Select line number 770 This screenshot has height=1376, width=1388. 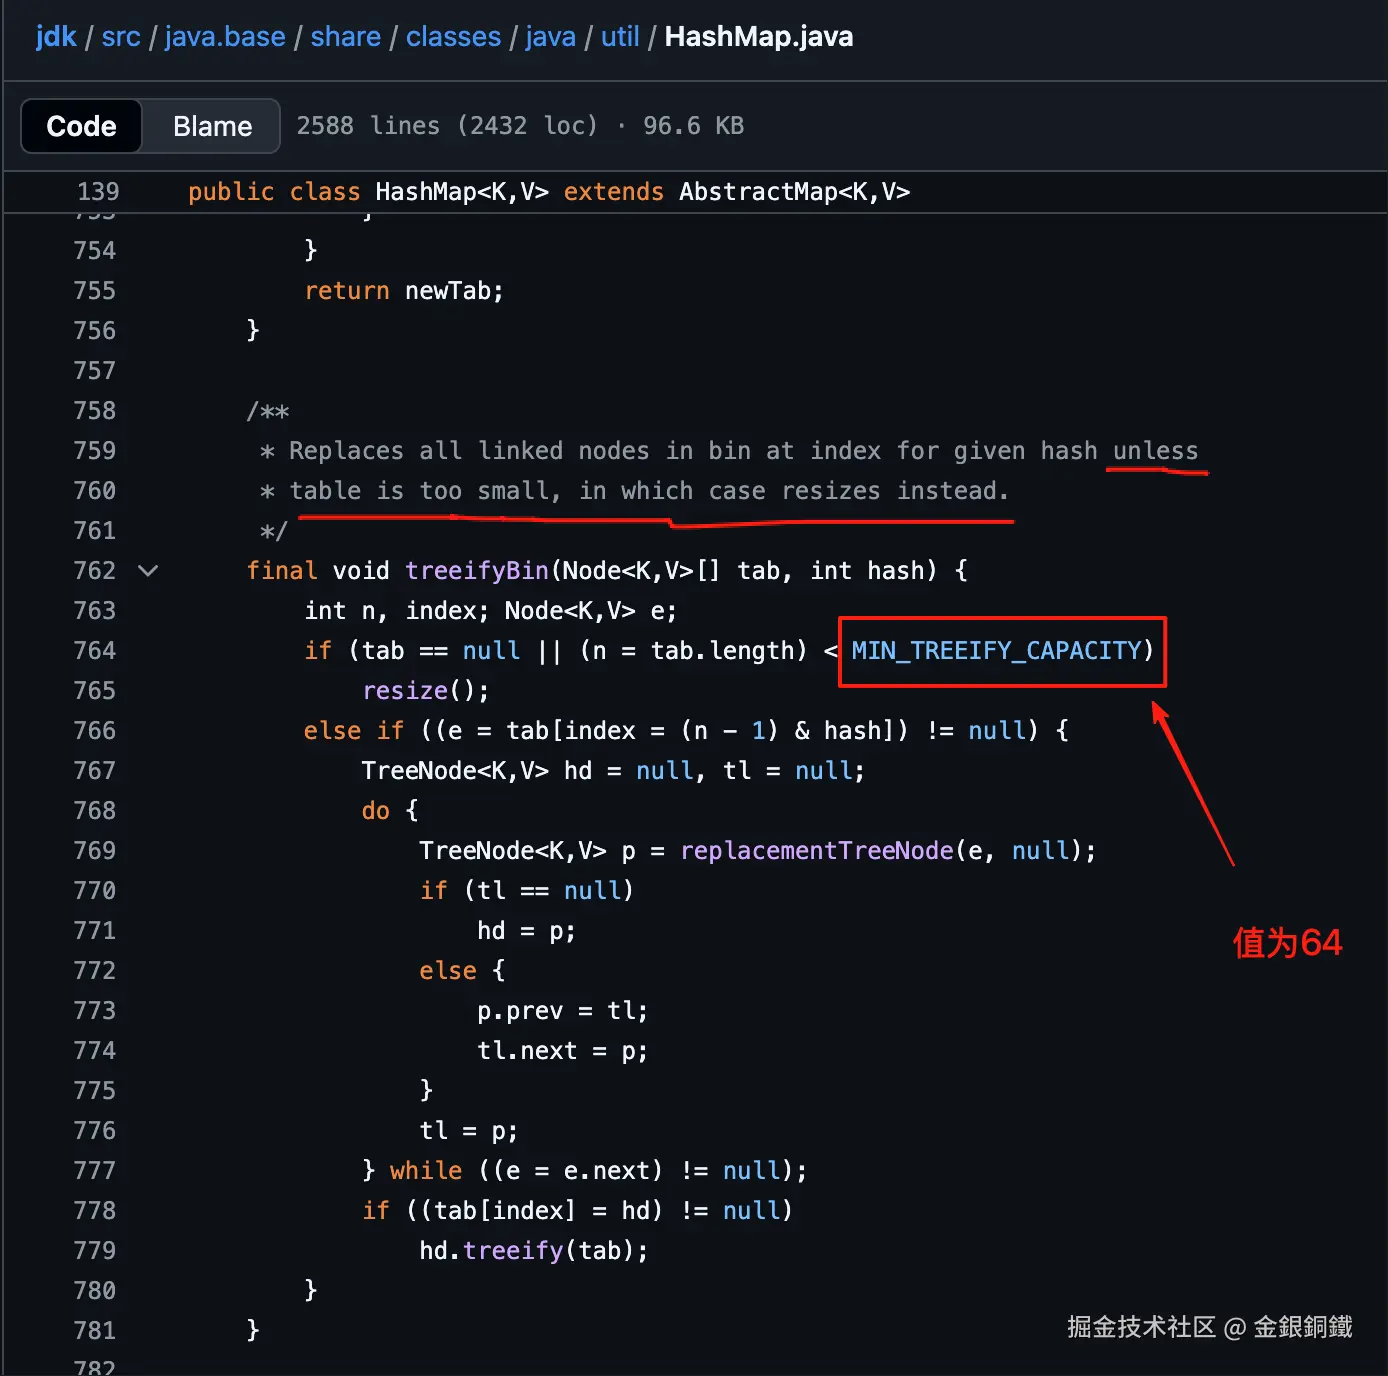[95, 891]
